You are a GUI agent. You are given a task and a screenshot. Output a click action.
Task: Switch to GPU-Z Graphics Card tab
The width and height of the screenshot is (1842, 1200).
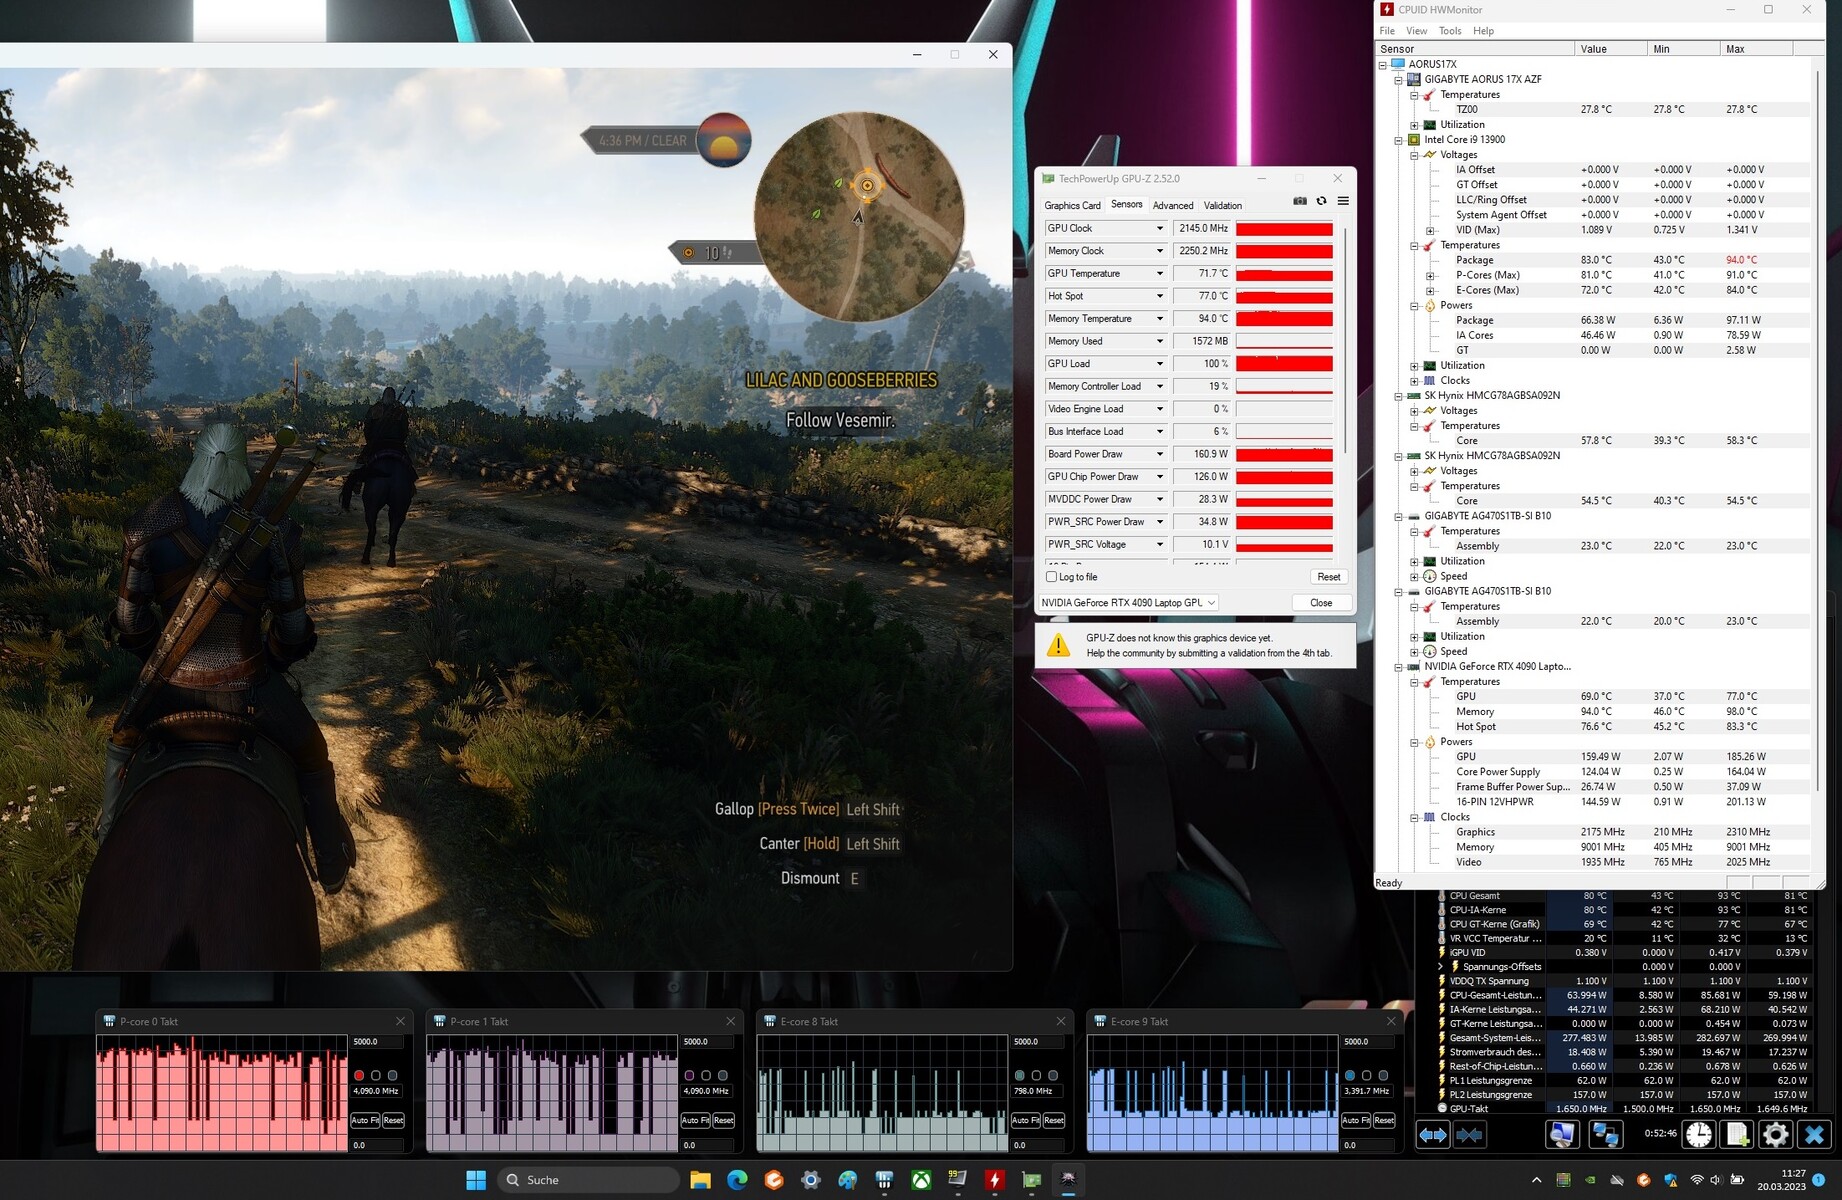[x=1072, y=206]
